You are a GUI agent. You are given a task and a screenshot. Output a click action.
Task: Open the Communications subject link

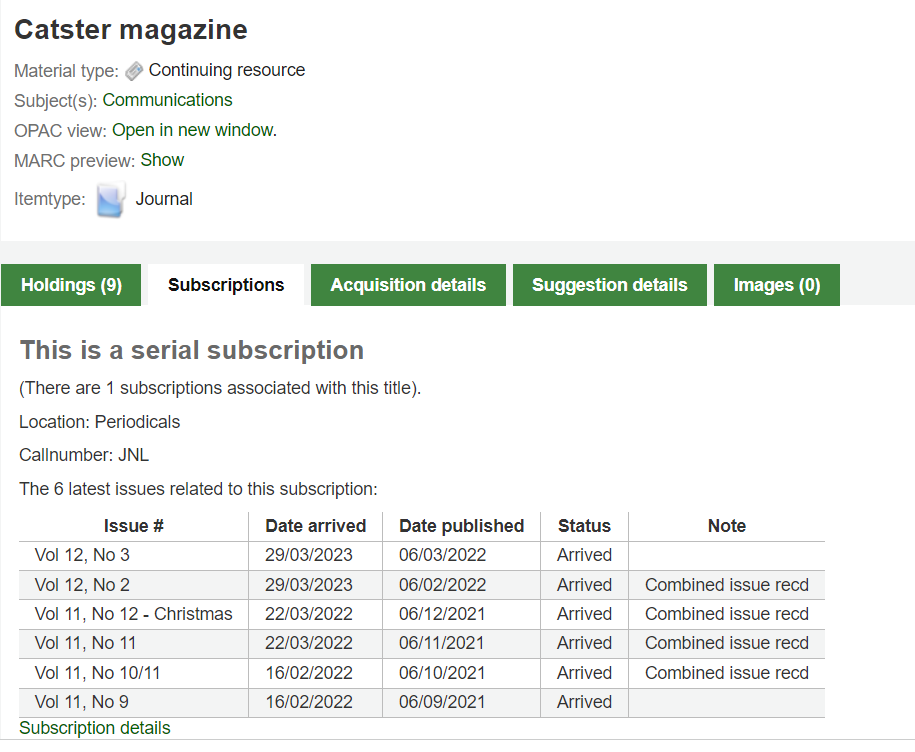click(167, 100)
